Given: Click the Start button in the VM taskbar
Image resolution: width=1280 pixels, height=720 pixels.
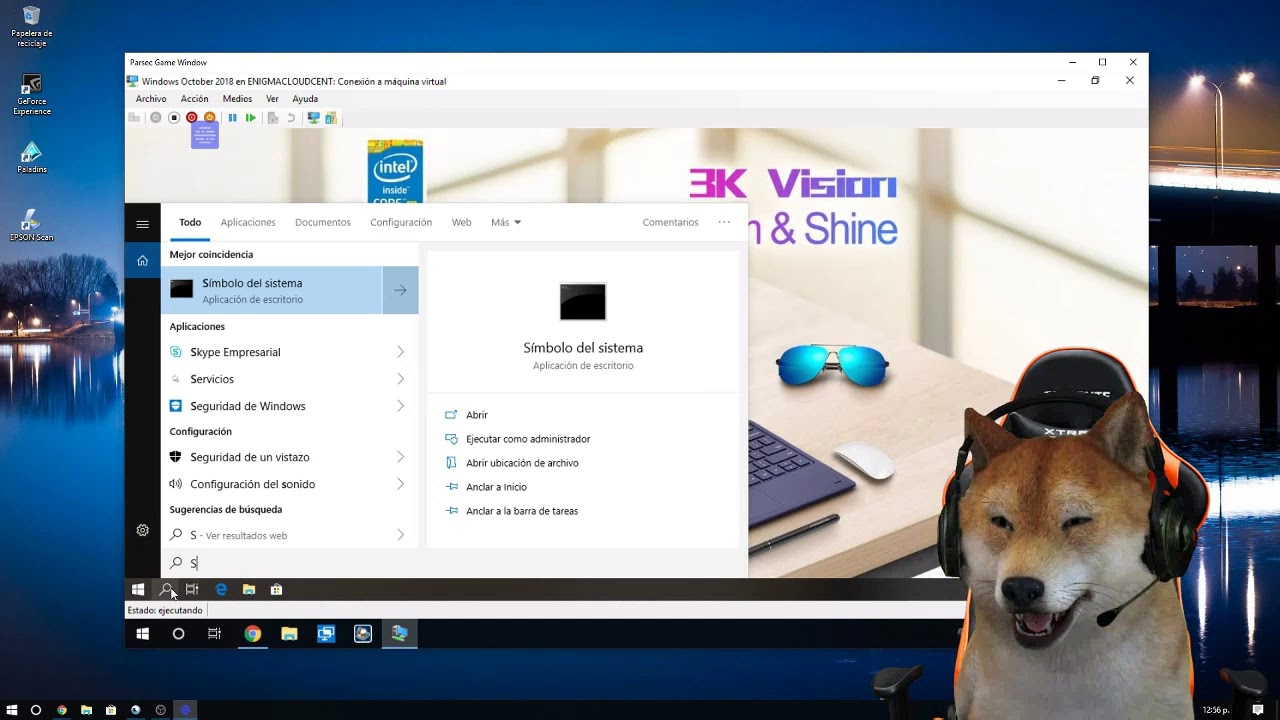Looking at the screenshot, I should coord(138,590).
